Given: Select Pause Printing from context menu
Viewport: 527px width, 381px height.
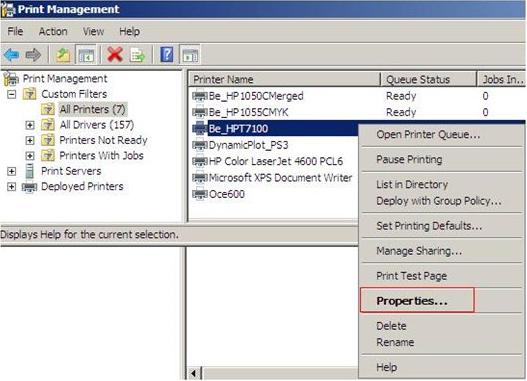Looking at the screenshot, I should pos(409,159).
